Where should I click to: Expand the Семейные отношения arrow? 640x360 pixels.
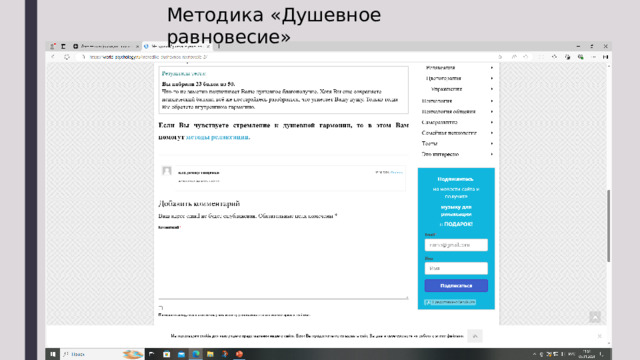(492, 133)
